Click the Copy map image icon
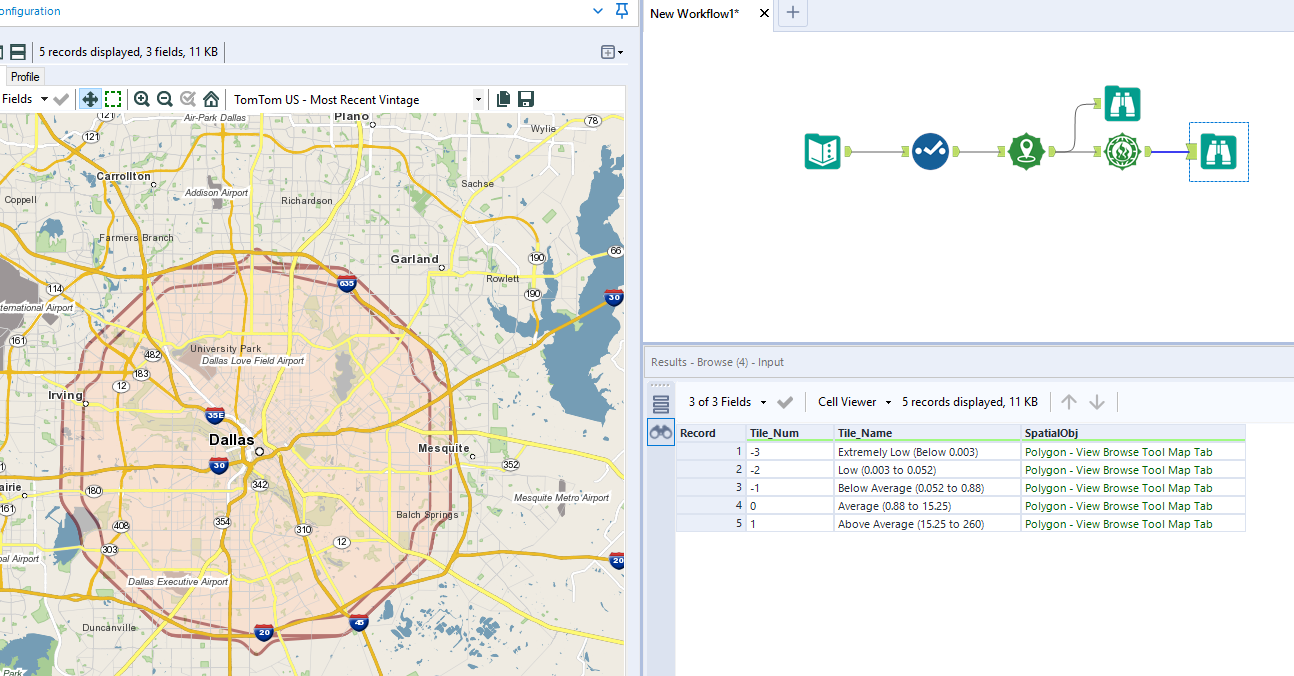The width and height of the screenshot is (1294, 676). click(x=502, y=99)
